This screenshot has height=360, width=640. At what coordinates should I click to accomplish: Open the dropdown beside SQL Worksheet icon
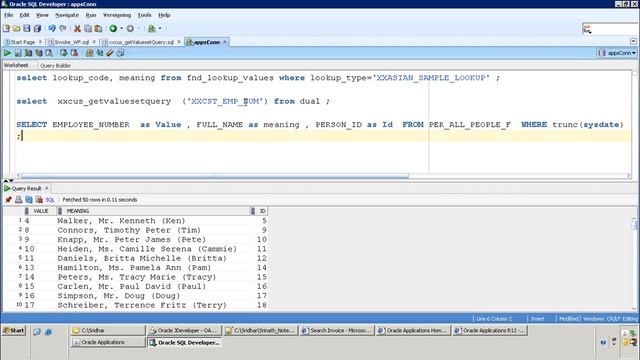(x=160, y=29)
